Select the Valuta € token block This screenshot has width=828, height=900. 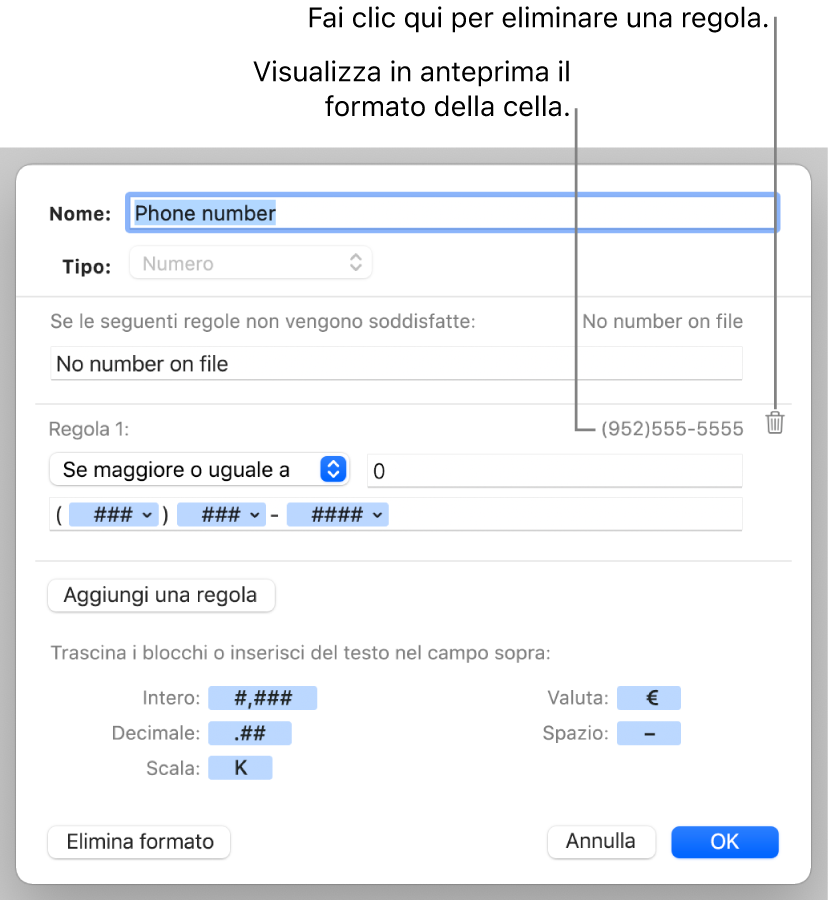pos(649,698)
